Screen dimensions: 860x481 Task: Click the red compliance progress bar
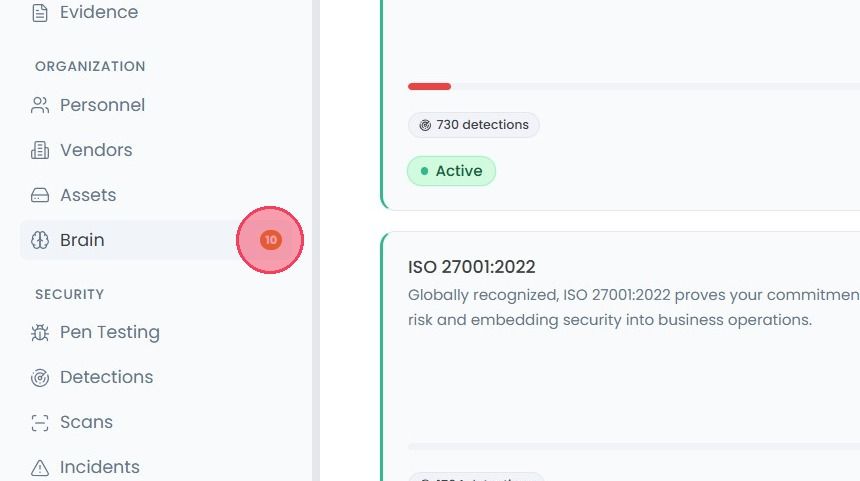[429, 87]
